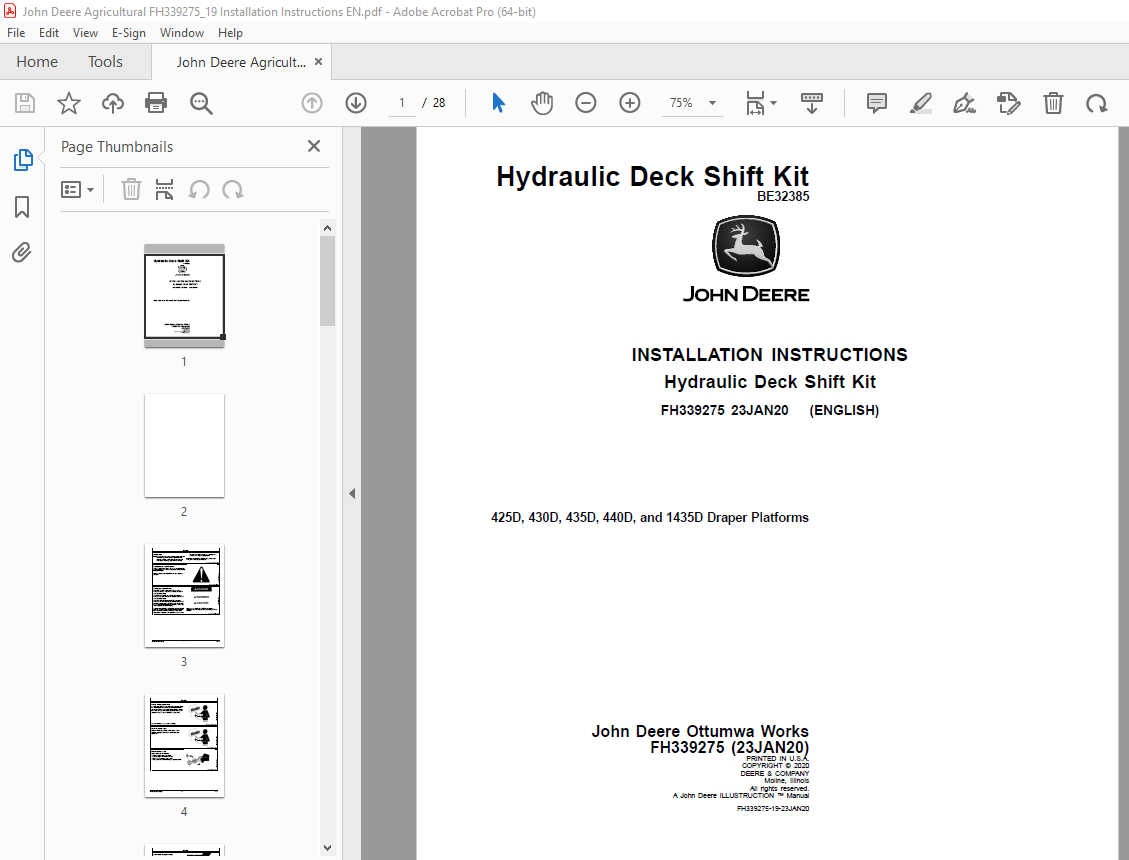Open the Find text magnifier tool
Image resolution: width=1129 pixels, height=860 pixels.
coord(201,103)
